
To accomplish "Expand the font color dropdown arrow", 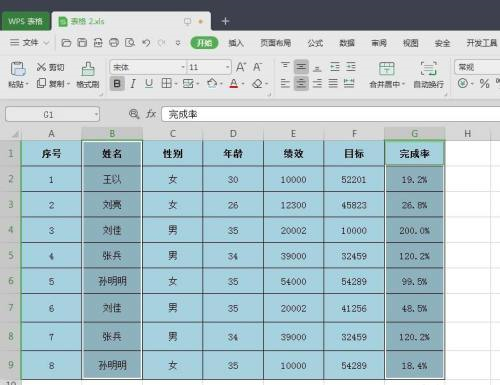I will (243, 83).
